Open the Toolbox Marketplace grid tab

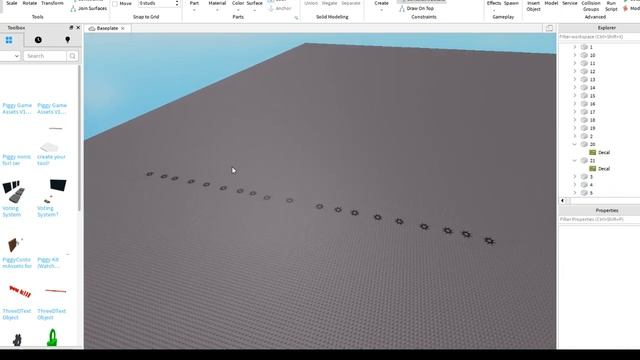(9, 40)
